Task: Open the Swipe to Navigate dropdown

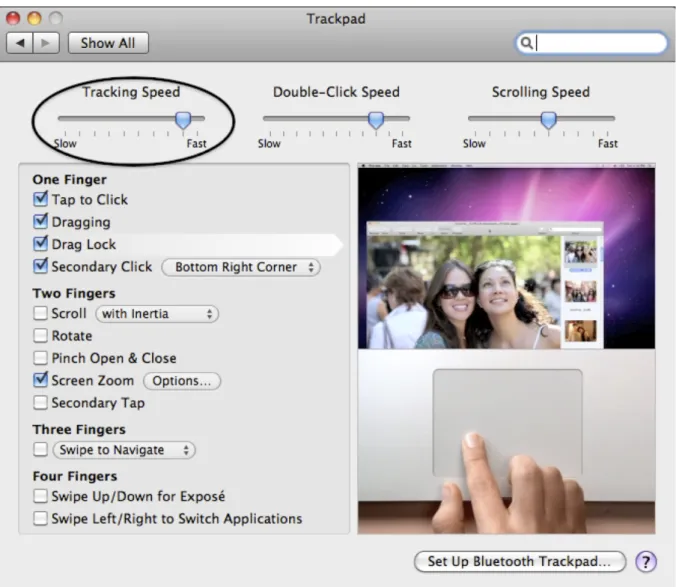Action: [x=124, y=450]
